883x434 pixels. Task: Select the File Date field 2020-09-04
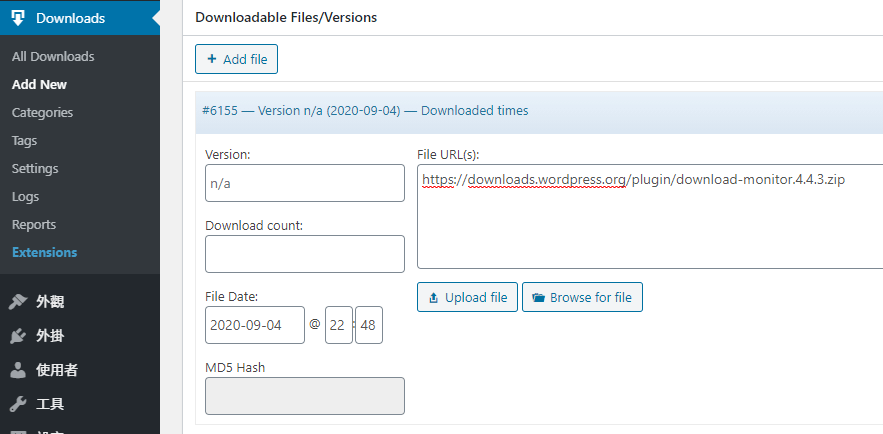[x=255, y=325]
